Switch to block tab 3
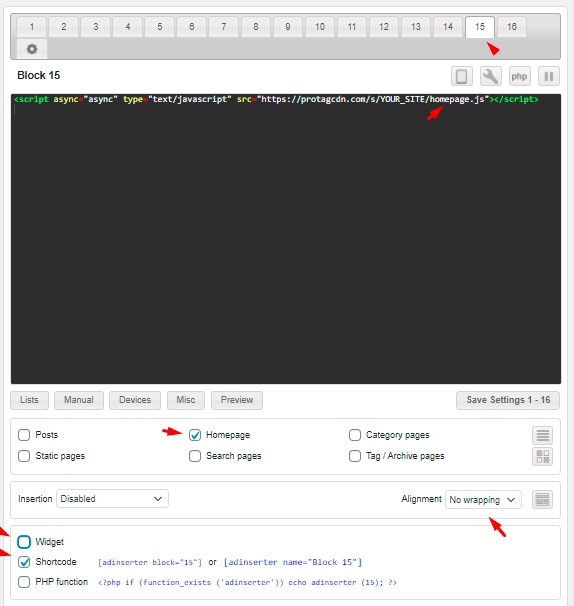Screen dimensions: 574x606 (x=96, y=27)
